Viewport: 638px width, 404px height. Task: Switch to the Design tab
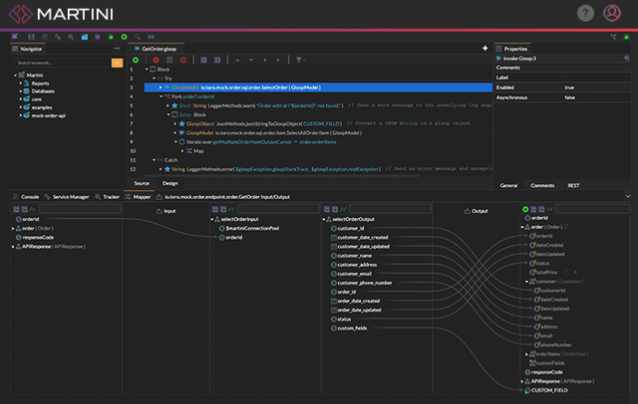pos(170,183)
